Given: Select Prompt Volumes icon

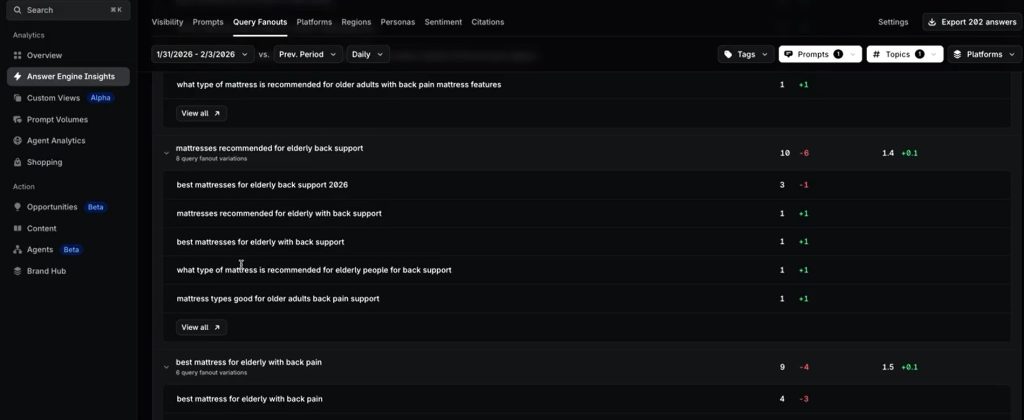Looking at the screenshot, I should [18, 120].
